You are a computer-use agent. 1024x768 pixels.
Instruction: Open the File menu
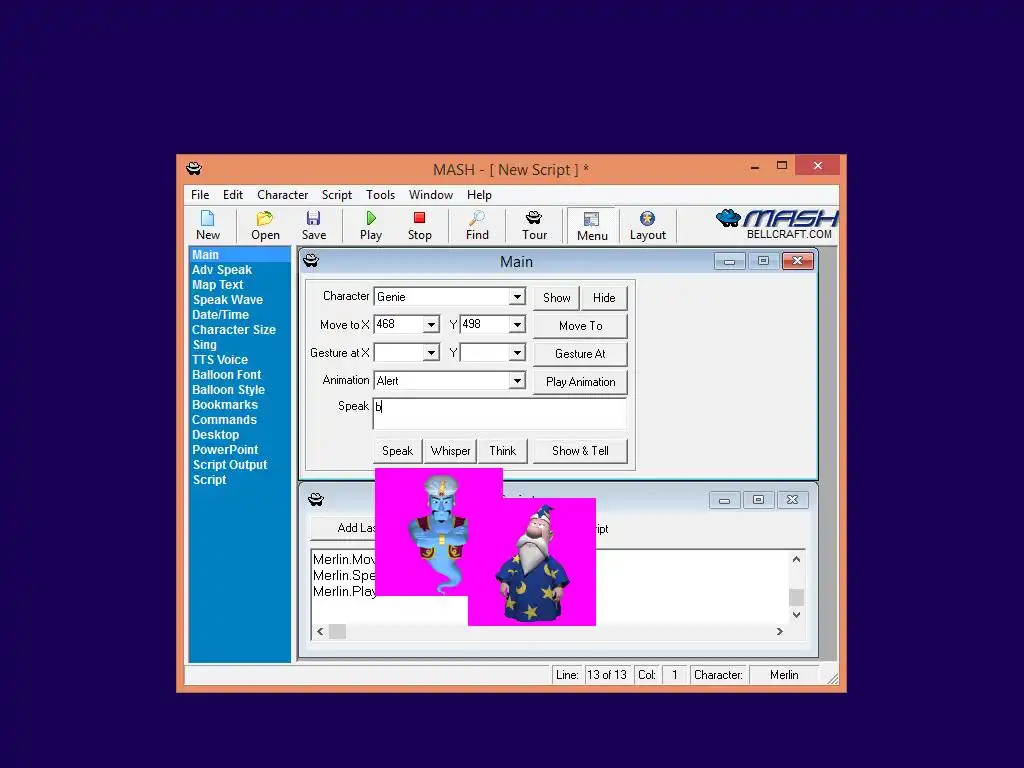(200, 195)
